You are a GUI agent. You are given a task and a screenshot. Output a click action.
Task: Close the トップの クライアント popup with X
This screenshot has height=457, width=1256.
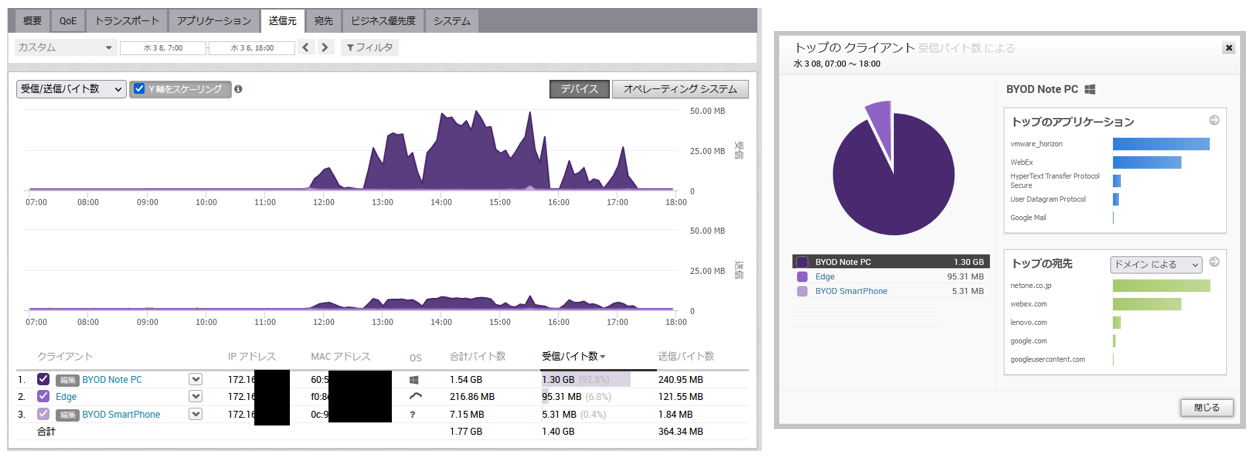[1228, 47]
